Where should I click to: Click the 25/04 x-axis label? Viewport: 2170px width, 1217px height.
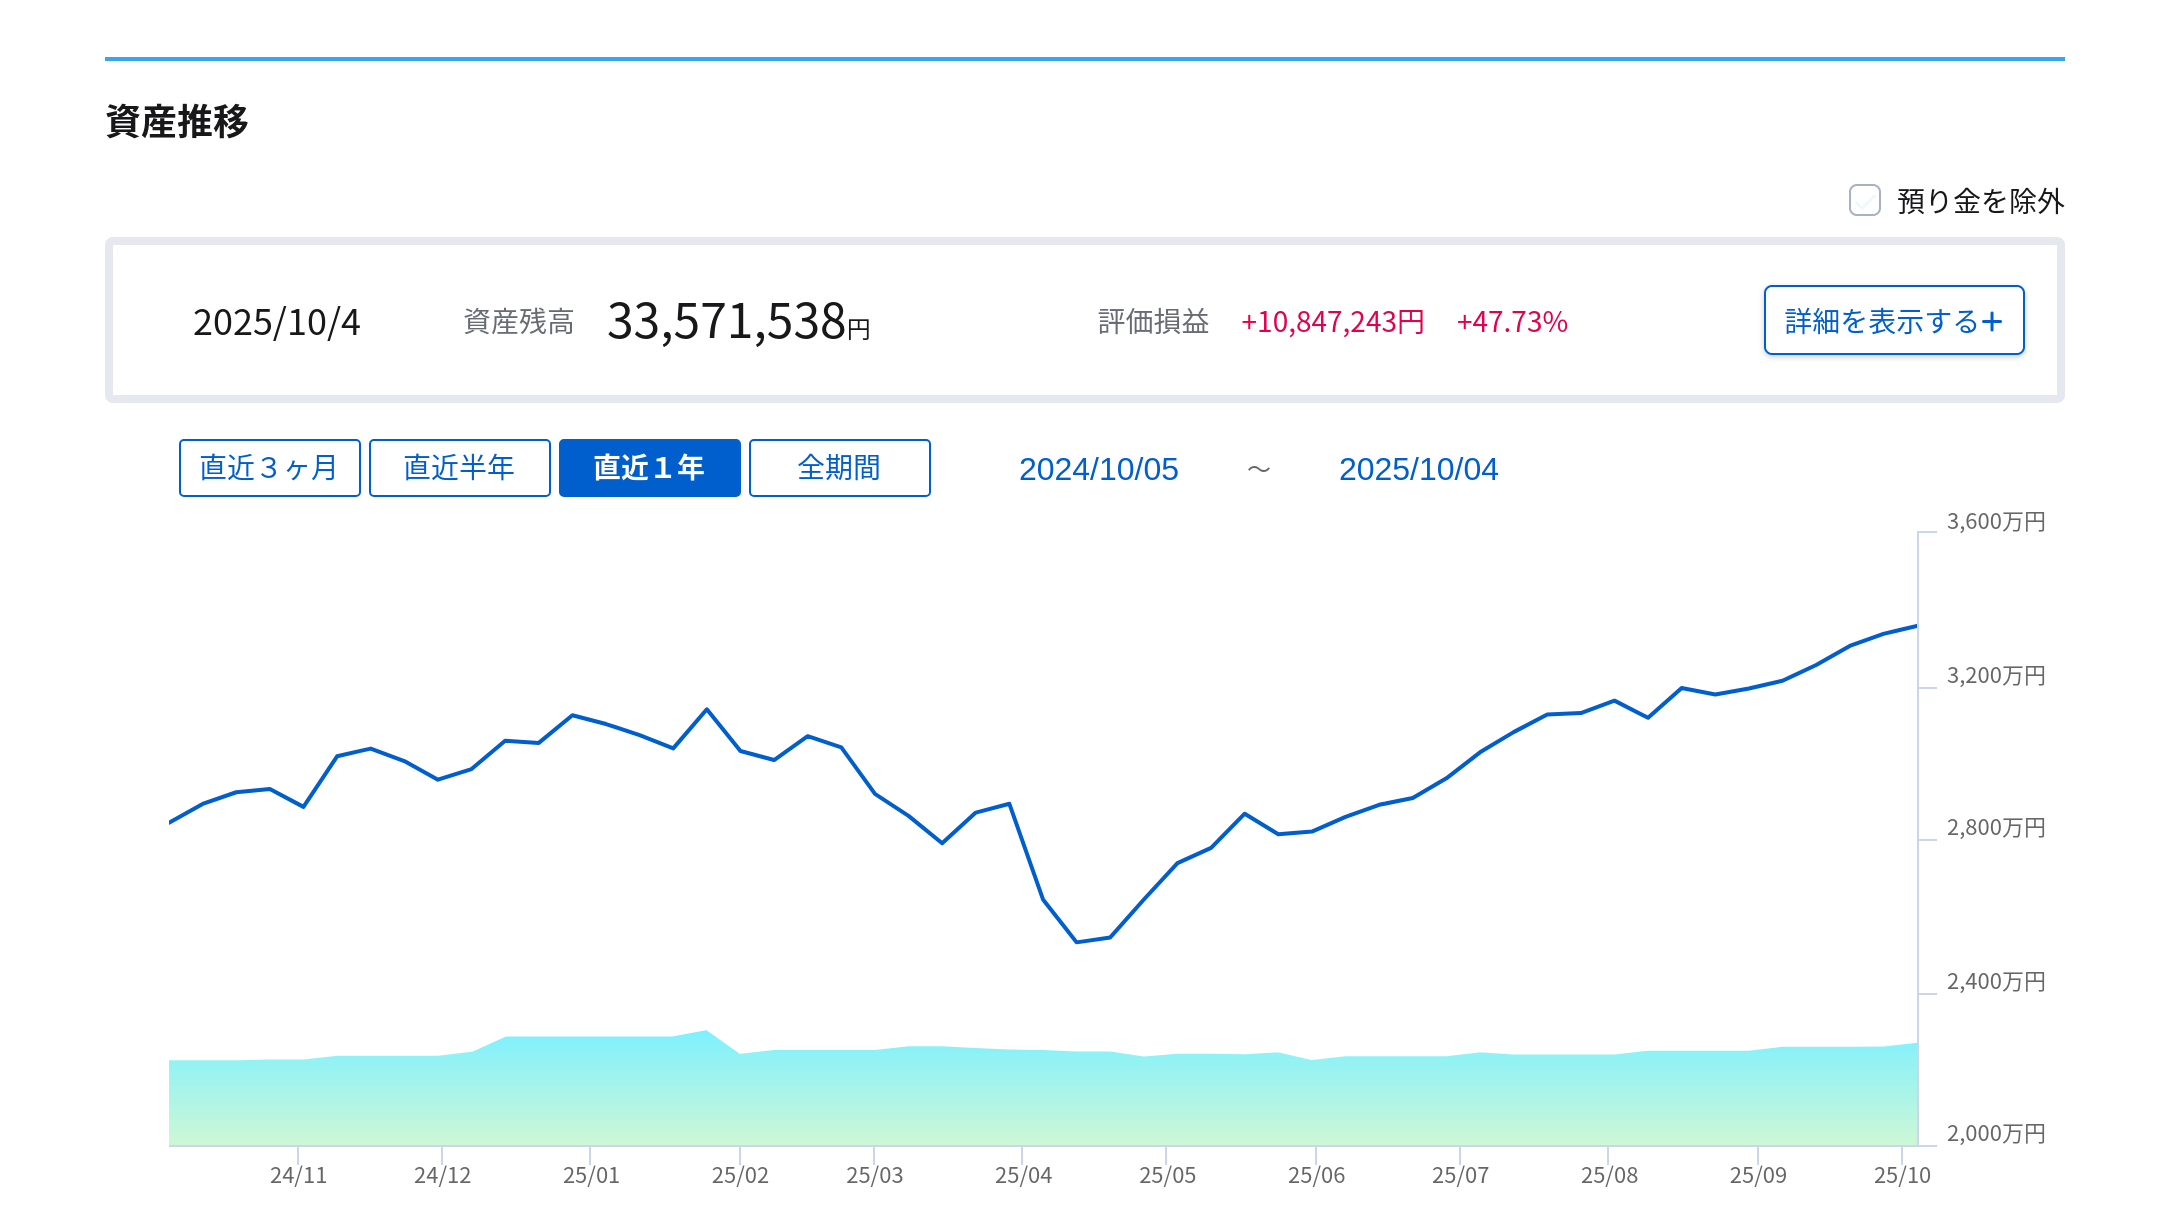coord(1023,1175)
